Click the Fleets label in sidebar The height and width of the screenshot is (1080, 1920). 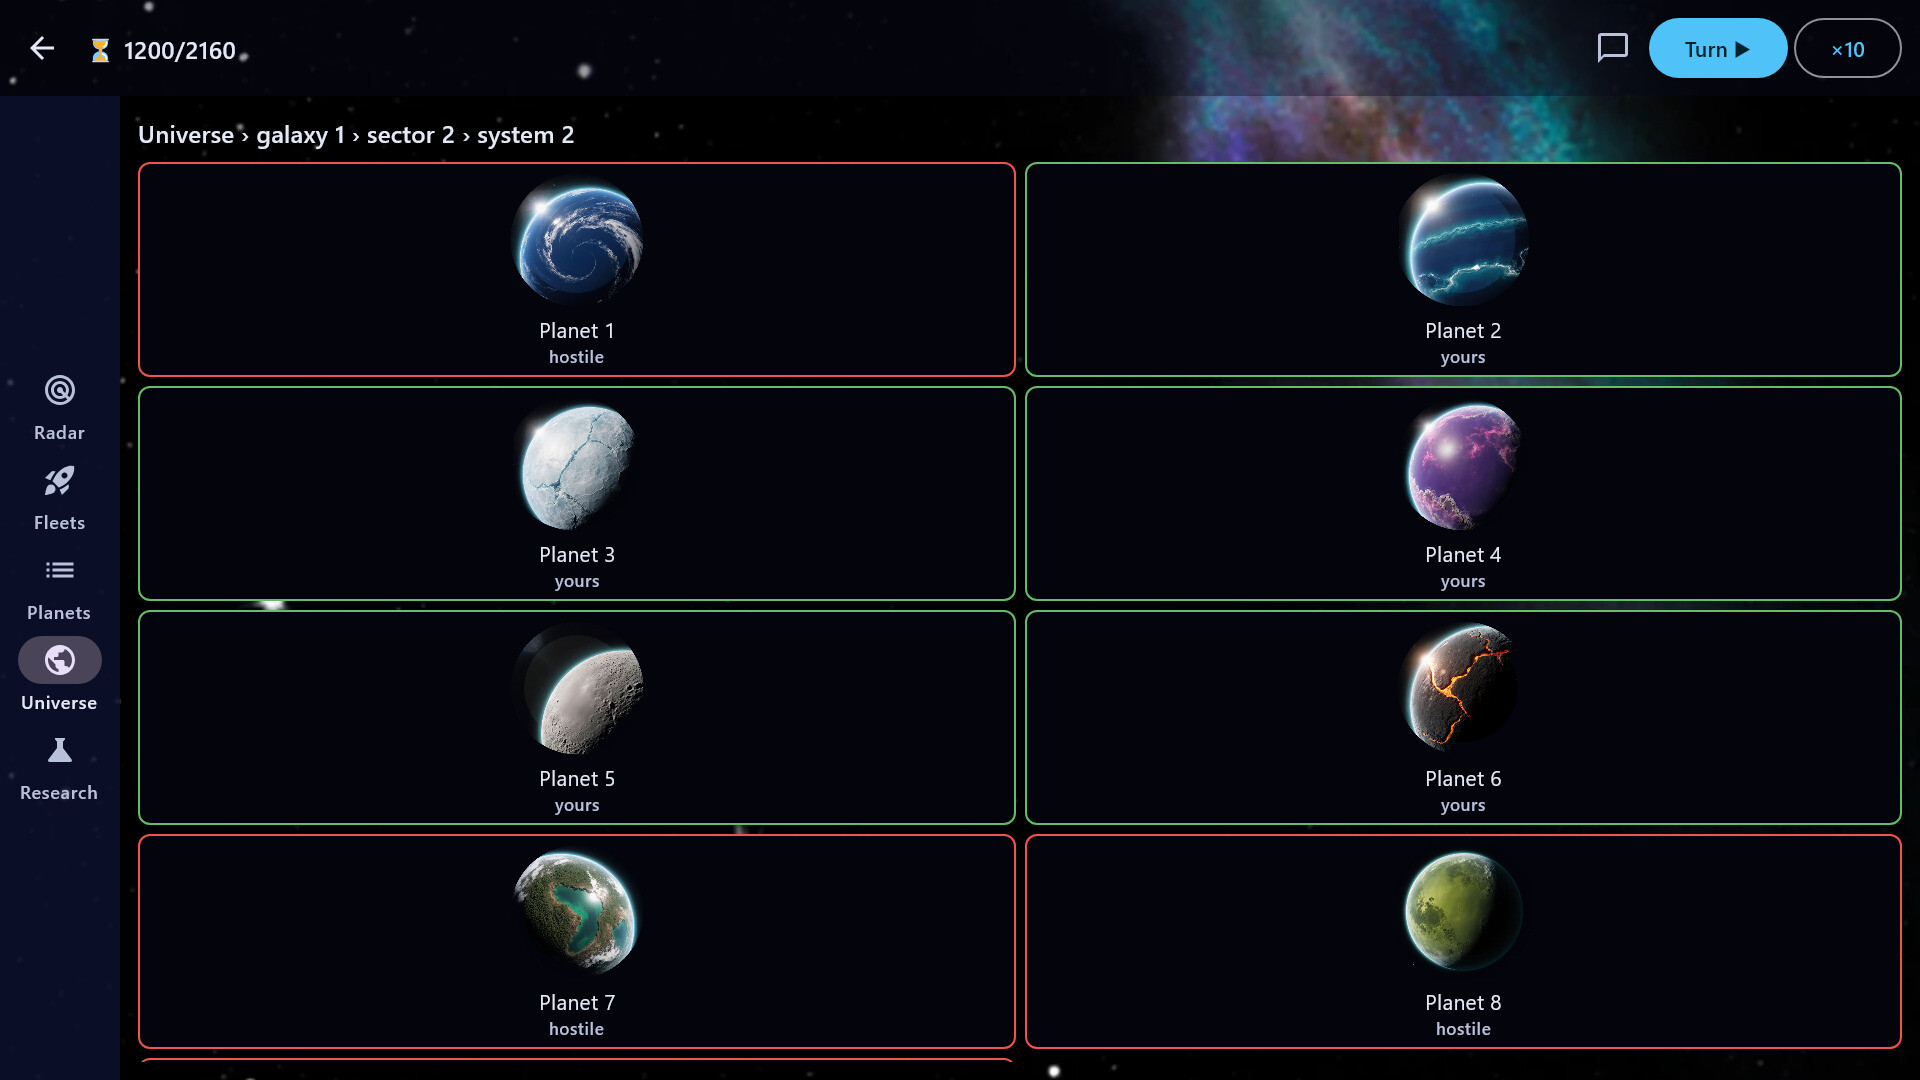pos(59,523)
